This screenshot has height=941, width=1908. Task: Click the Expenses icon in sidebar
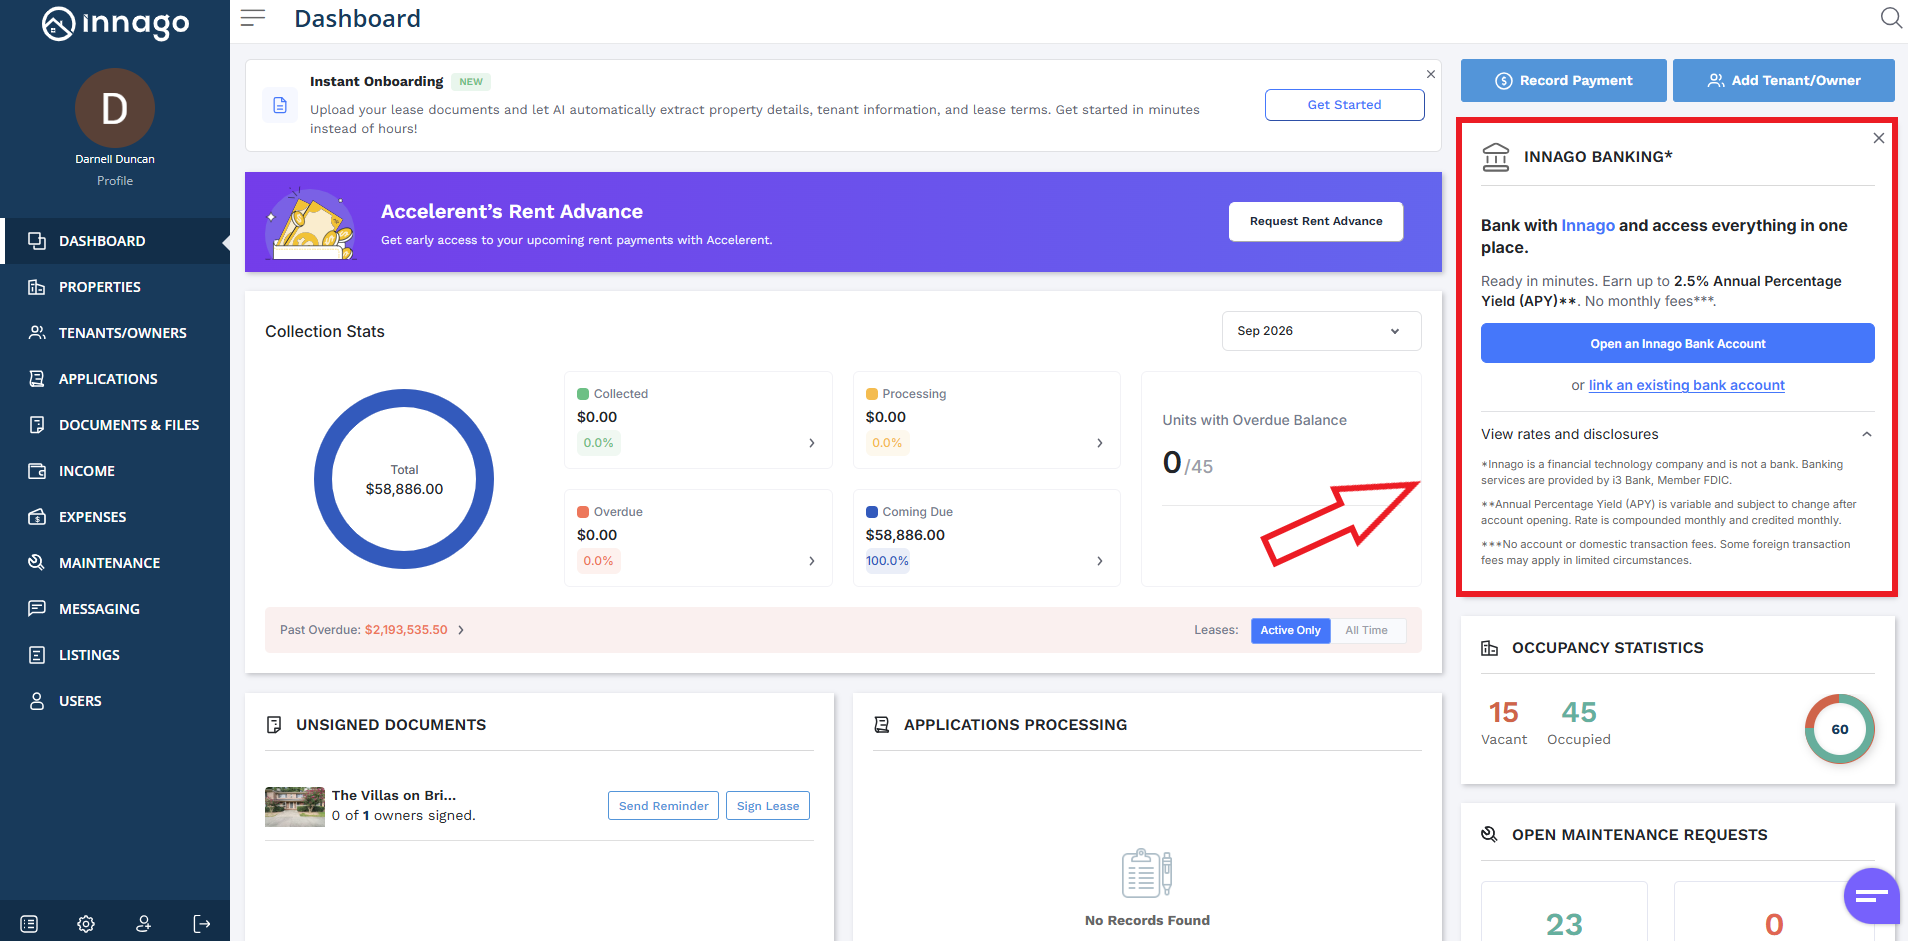37,517
